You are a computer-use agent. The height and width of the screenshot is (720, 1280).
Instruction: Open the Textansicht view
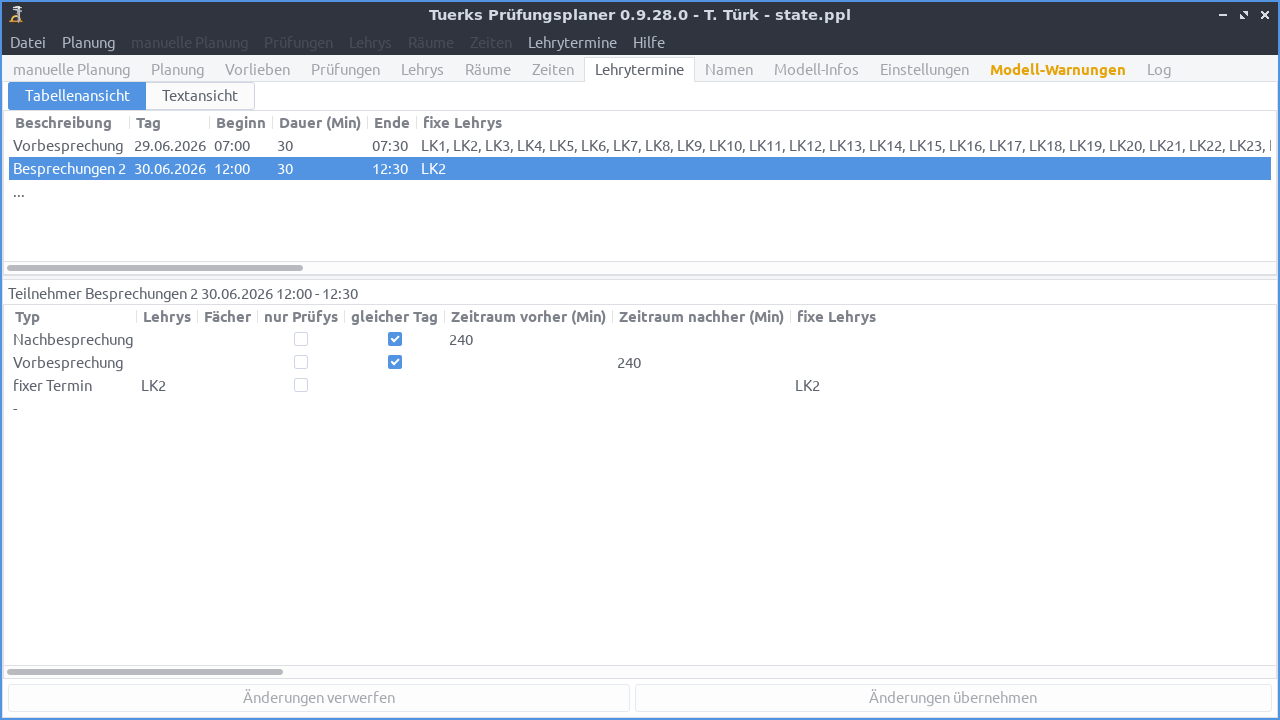click(x=199, y=95)
